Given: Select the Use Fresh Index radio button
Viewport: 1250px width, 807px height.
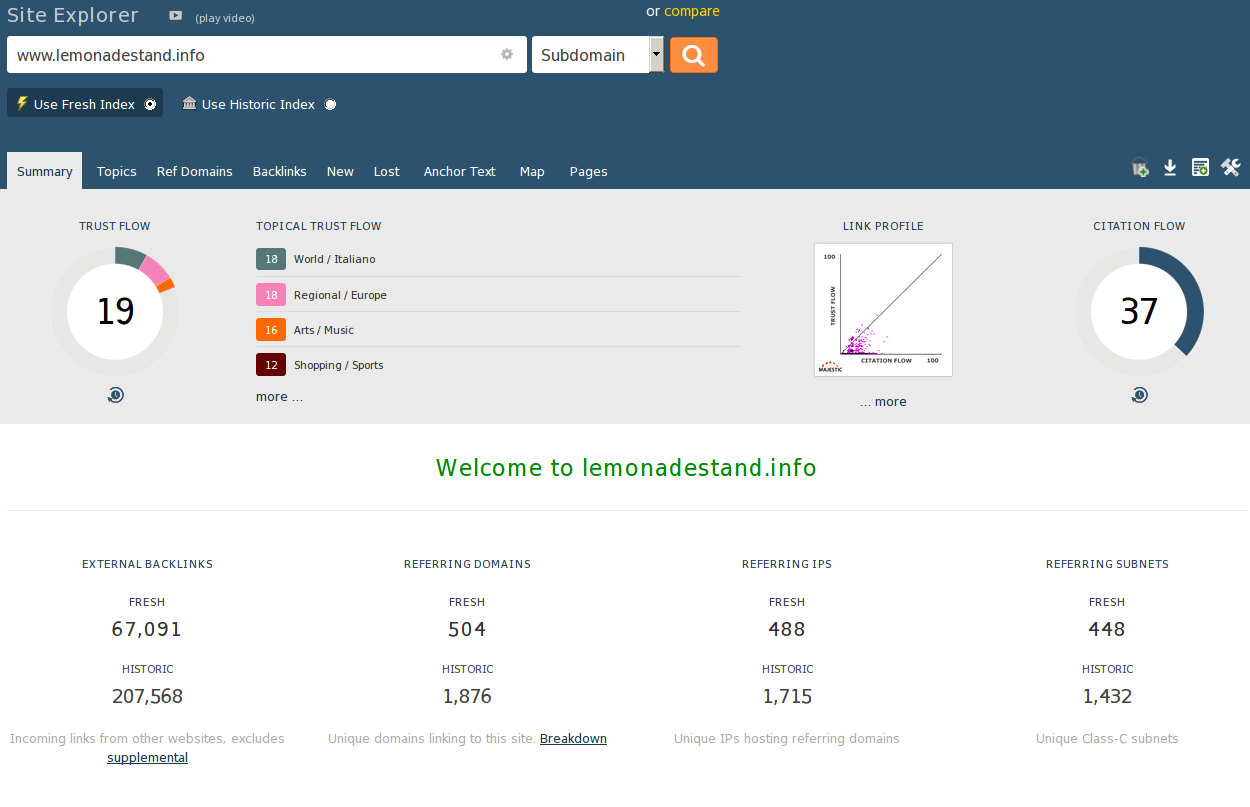Looking at the screenshot, I should (x=150, y=104).
